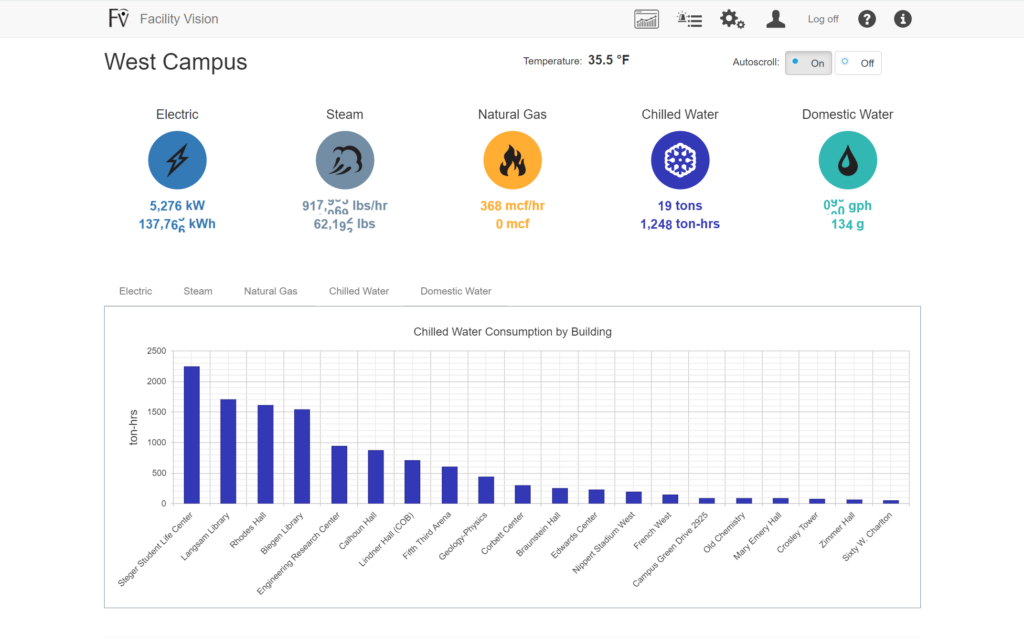Select the Electric lightning bolt icon
Viewport: 1024px width, 643px height.
(x=177, y=159)
